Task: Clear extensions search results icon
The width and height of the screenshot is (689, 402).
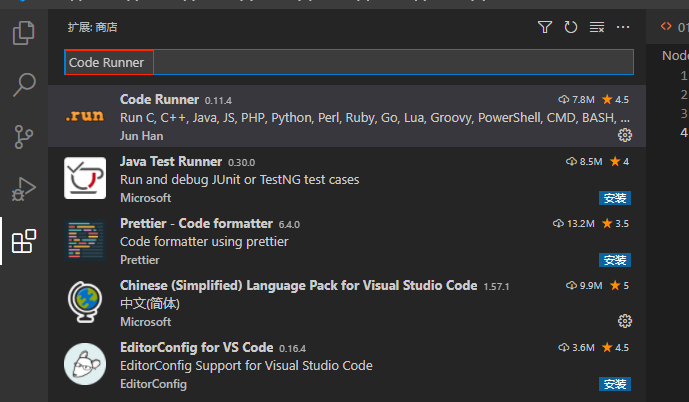Action: click(597, 27)
